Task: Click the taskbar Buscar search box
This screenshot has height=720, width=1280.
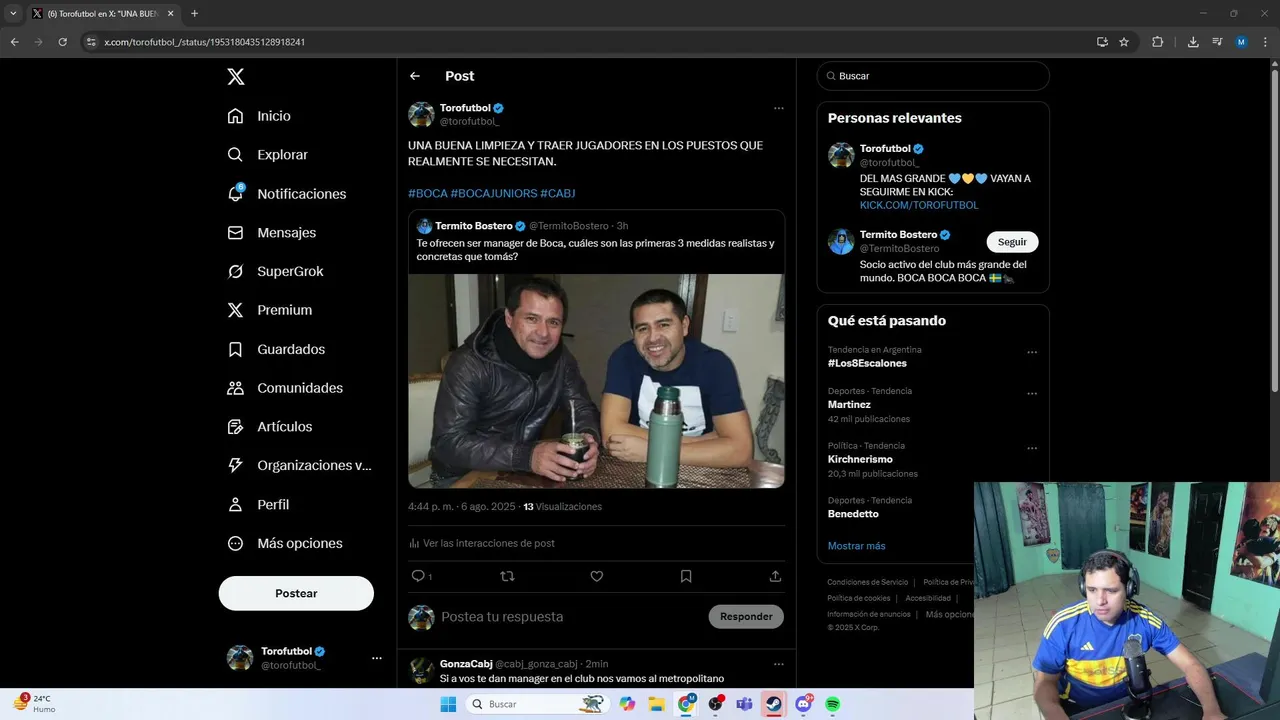Action: (x=539, y=704)
